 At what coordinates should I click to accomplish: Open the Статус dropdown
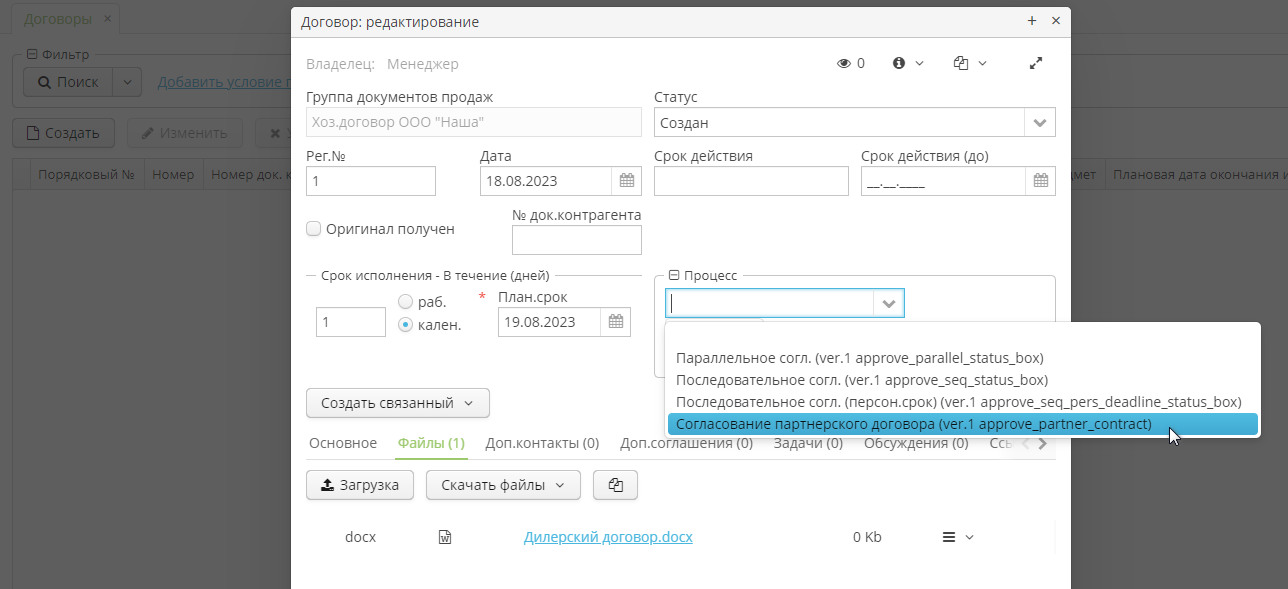(x=1040, y=121)
